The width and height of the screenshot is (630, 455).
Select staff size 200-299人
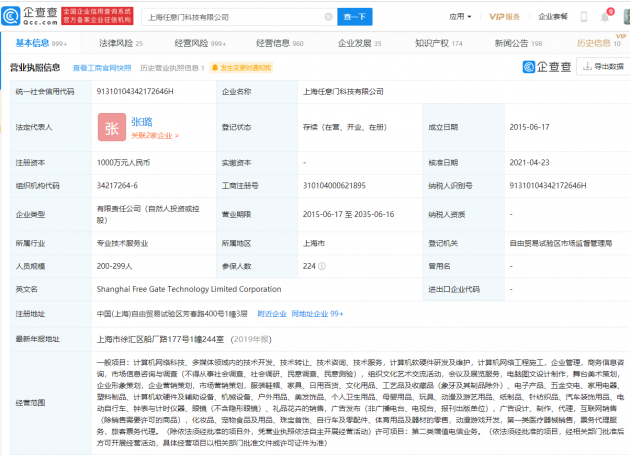pos(115,266)
